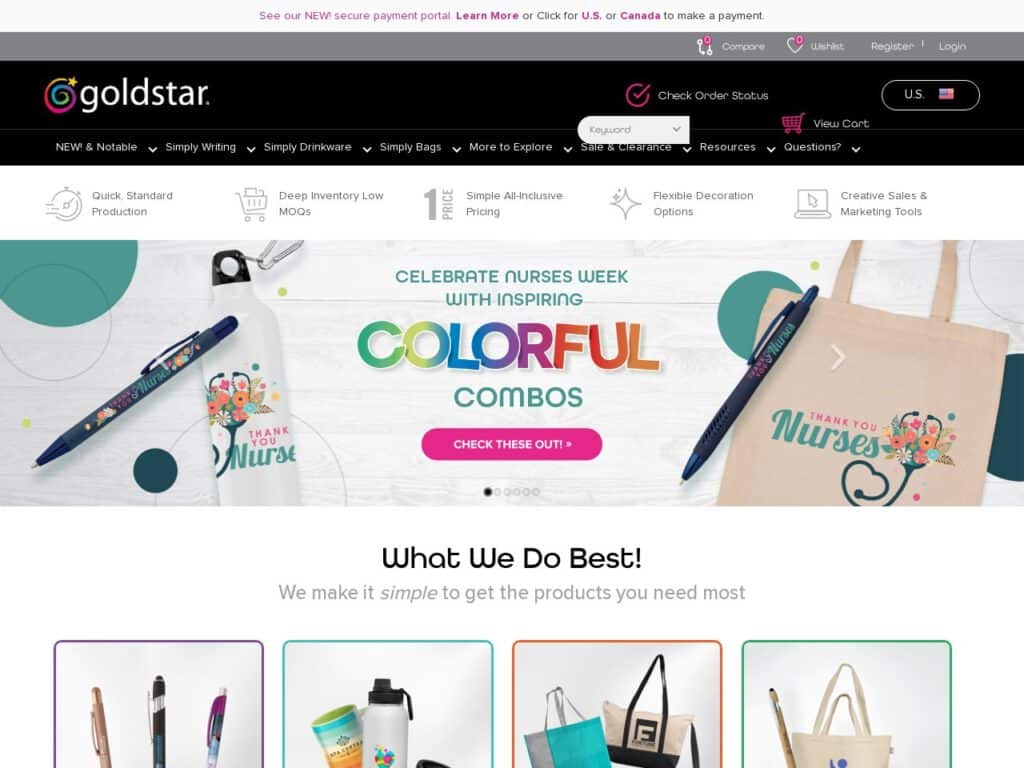
Task: Click the Creative Sales & Marketing Tools laptop icon
Action: [x=812, y=204]
